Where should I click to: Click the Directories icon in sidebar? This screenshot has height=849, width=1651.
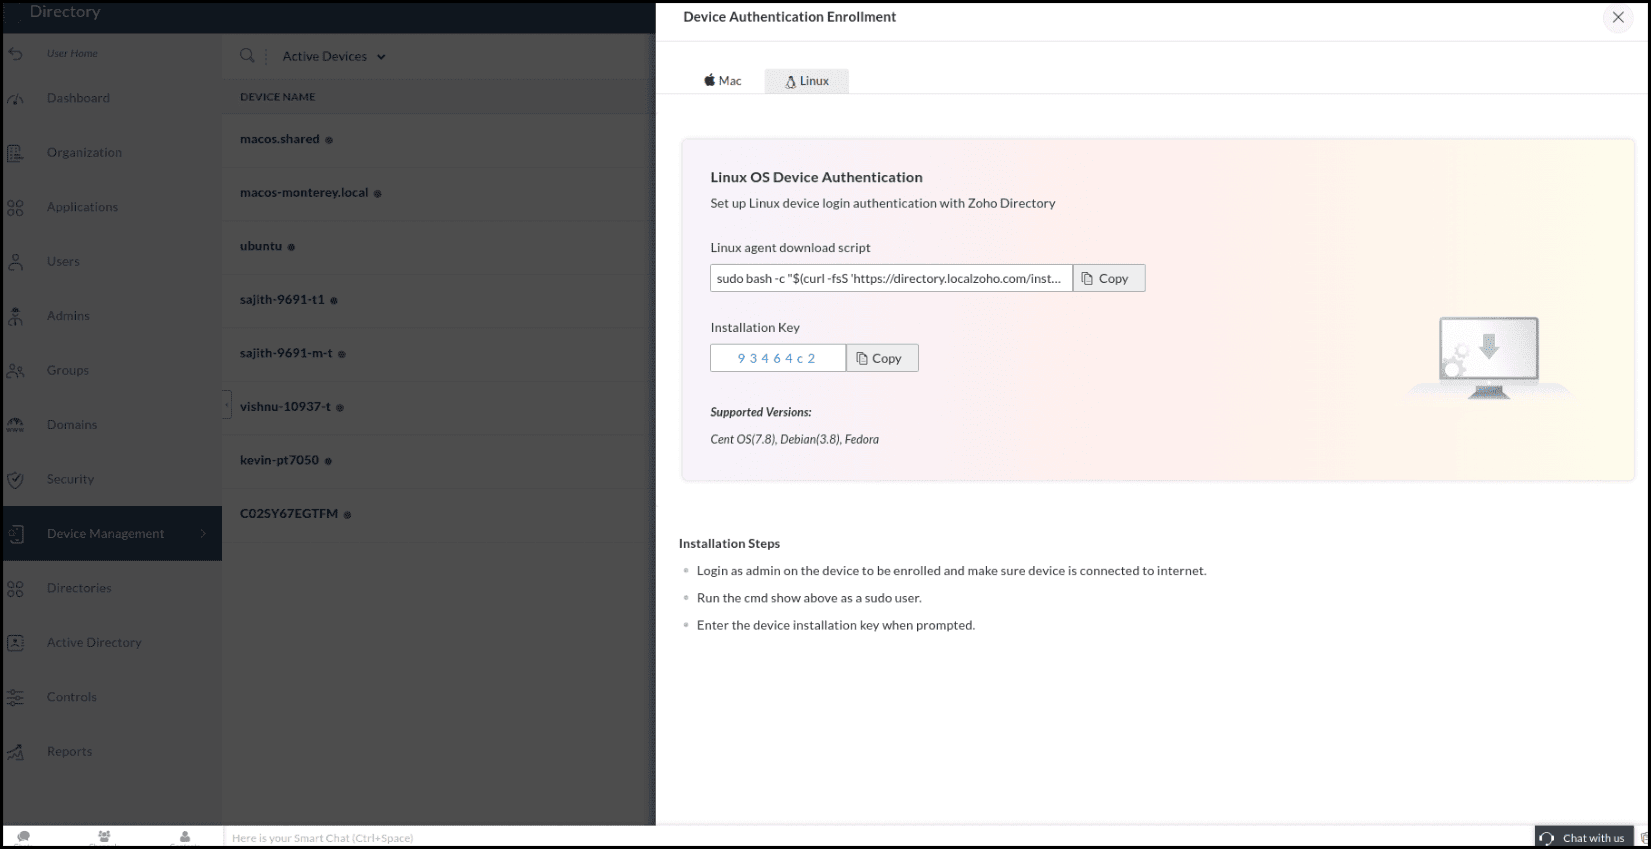[x=15, y=589]
